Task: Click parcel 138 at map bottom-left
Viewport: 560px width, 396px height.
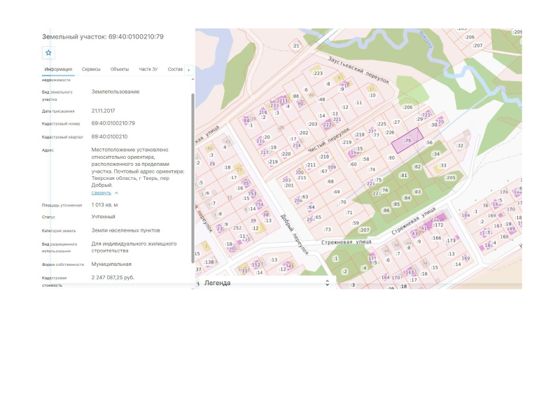Action: (209, 262)
